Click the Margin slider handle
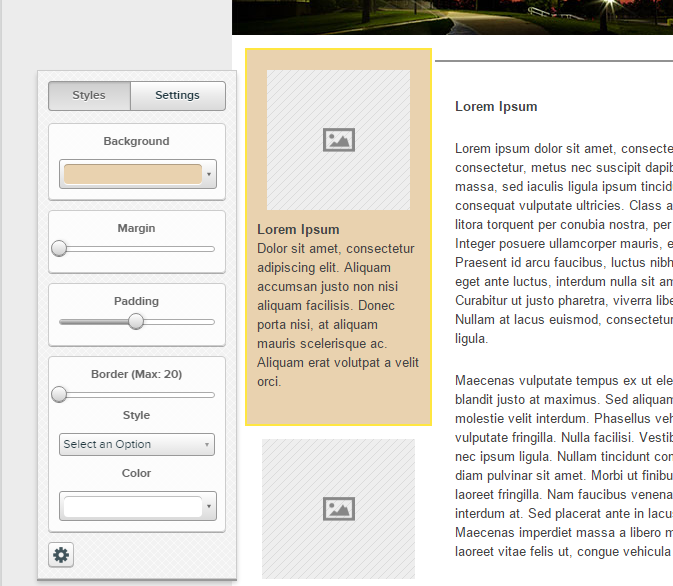The height and width of the screenshot is (586, 673). click(x=60, y=248)
